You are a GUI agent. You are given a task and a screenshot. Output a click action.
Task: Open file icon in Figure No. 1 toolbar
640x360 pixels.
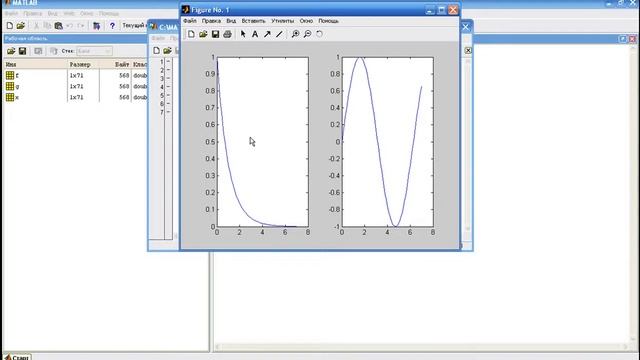coord(203,34)
